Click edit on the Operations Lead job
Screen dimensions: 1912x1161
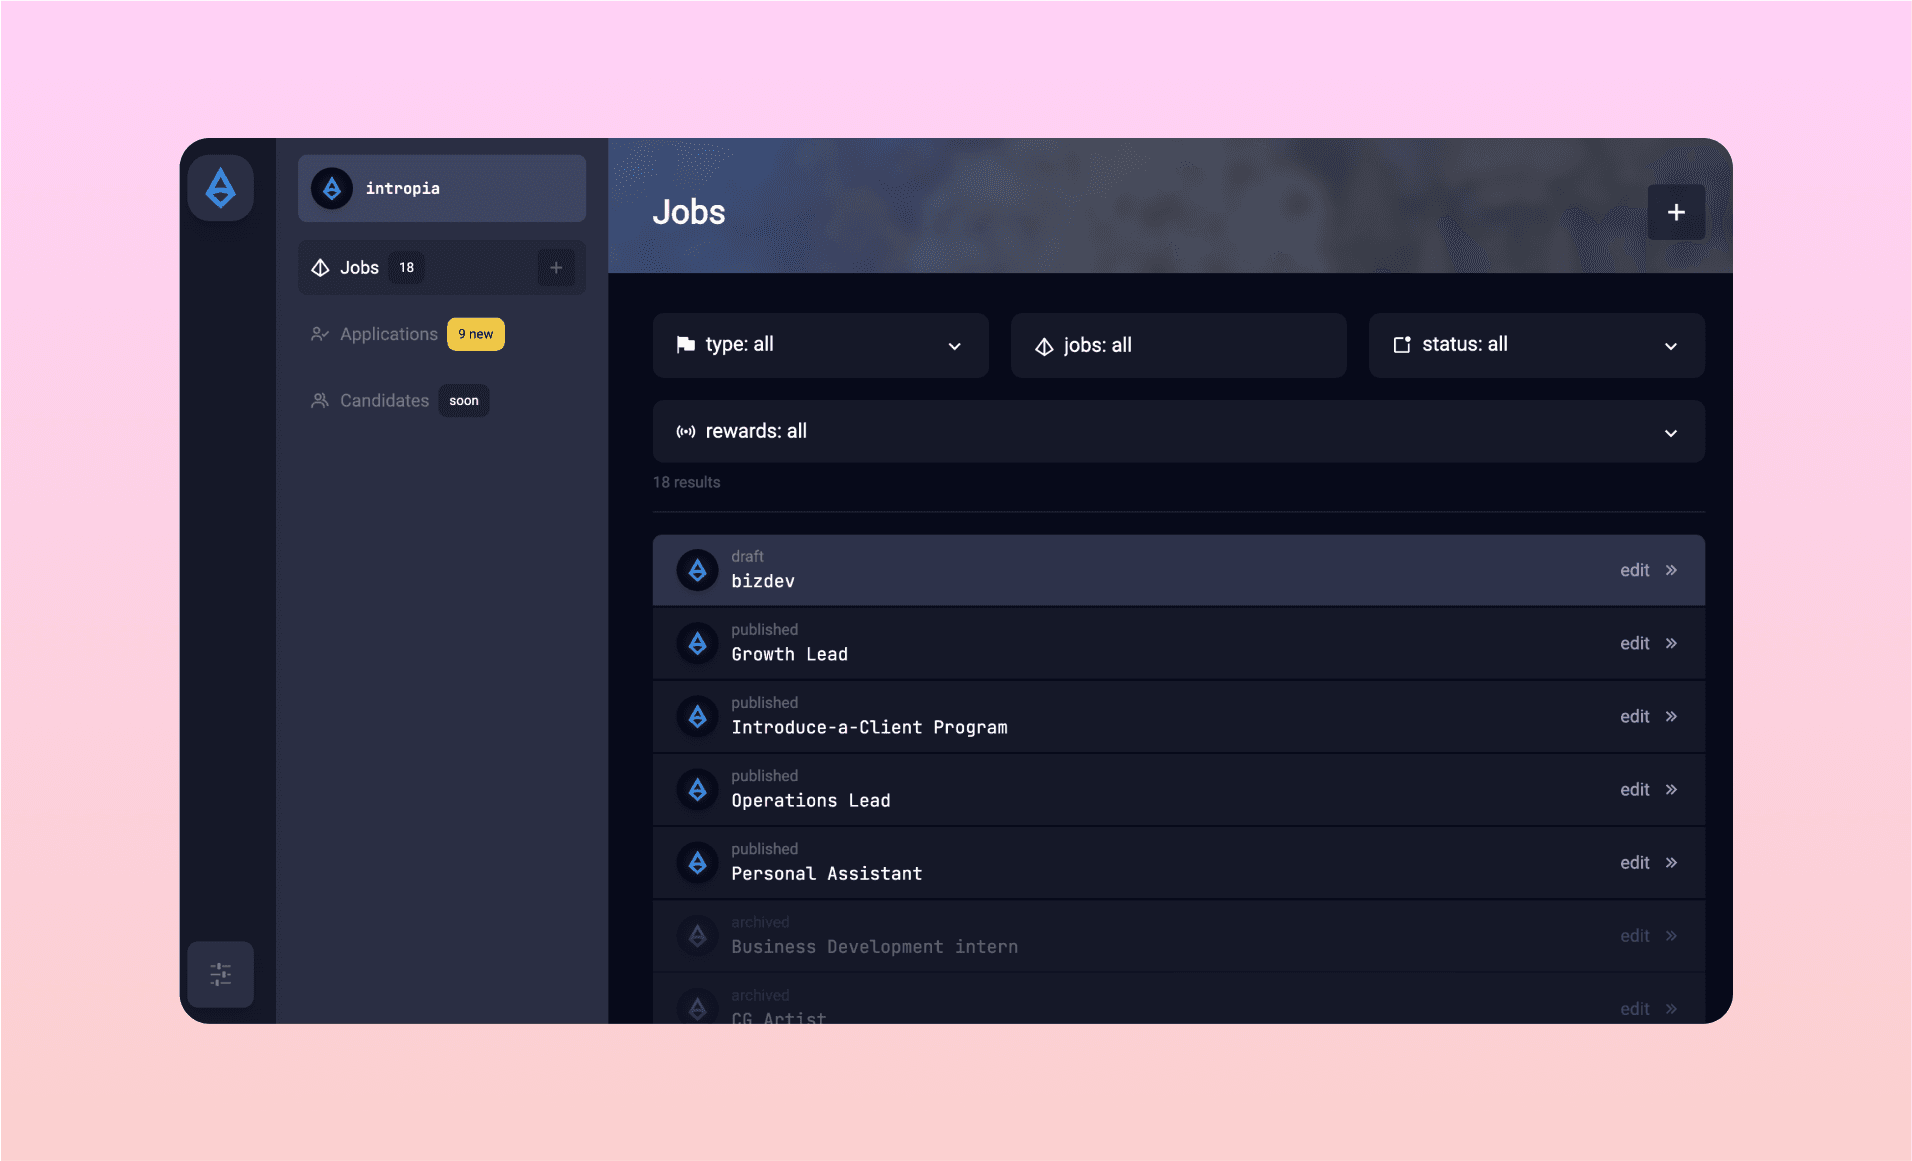1634,789
